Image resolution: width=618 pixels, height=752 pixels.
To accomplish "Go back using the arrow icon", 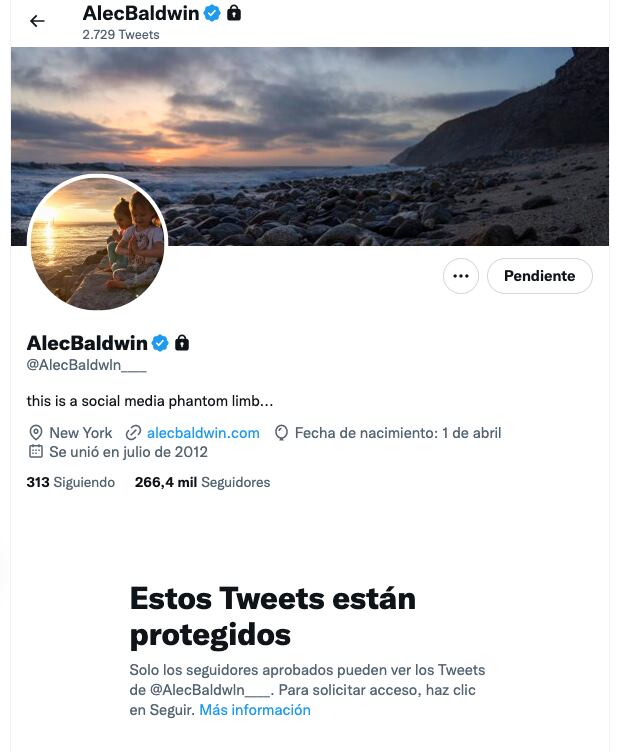I will [x=37, y=21].
